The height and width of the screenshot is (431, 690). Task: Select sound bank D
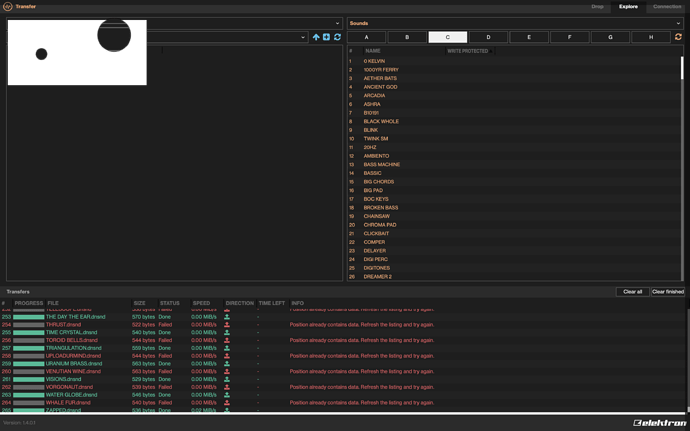tap(488, 37)
